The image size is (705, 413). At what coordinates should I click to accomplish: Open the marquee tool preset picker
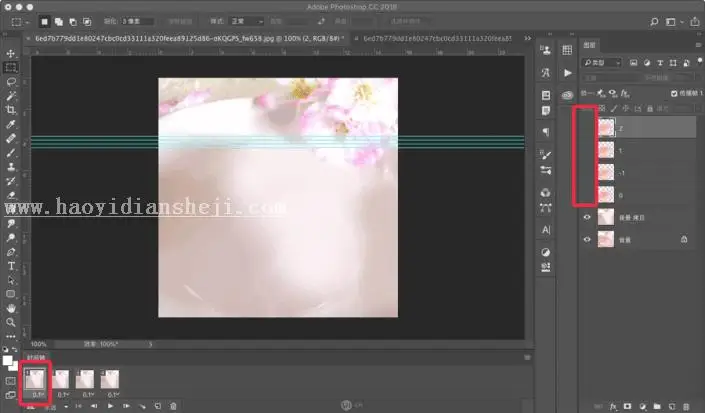pyautogui.click(x=20, y=22)
